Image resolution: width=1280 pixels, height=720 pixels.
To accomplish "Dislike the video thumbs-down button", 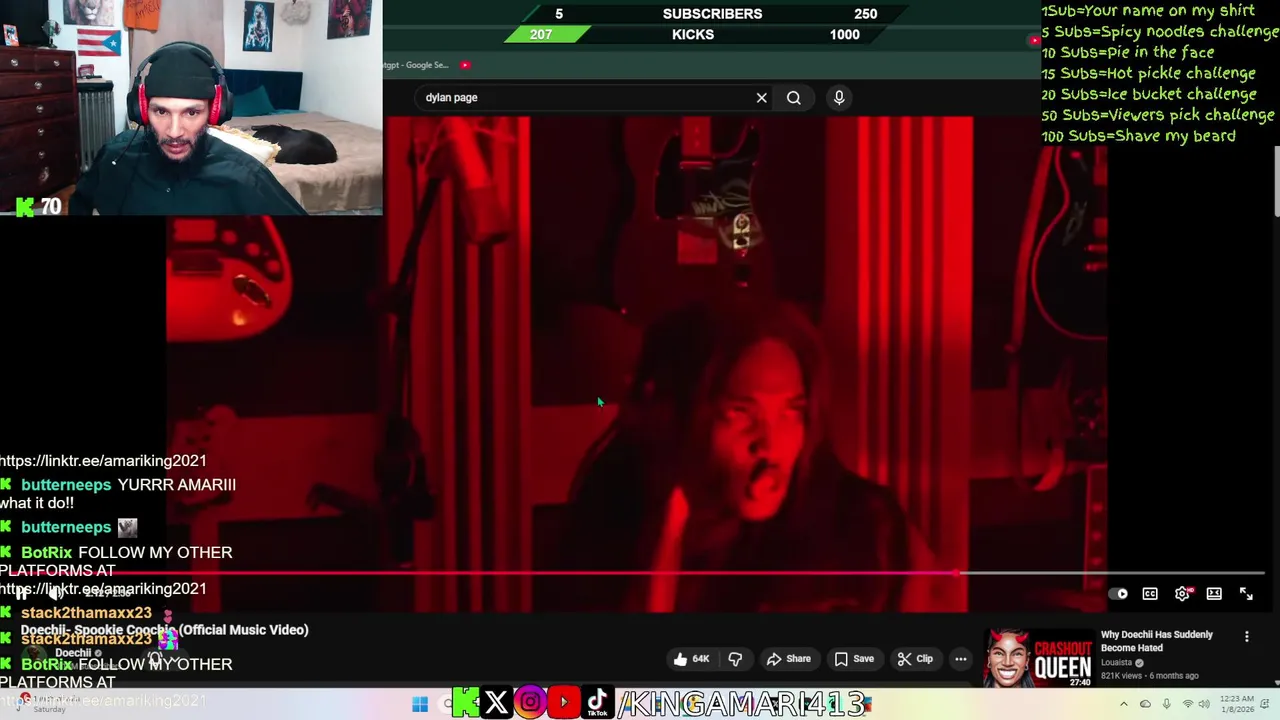I will [735, 659].
